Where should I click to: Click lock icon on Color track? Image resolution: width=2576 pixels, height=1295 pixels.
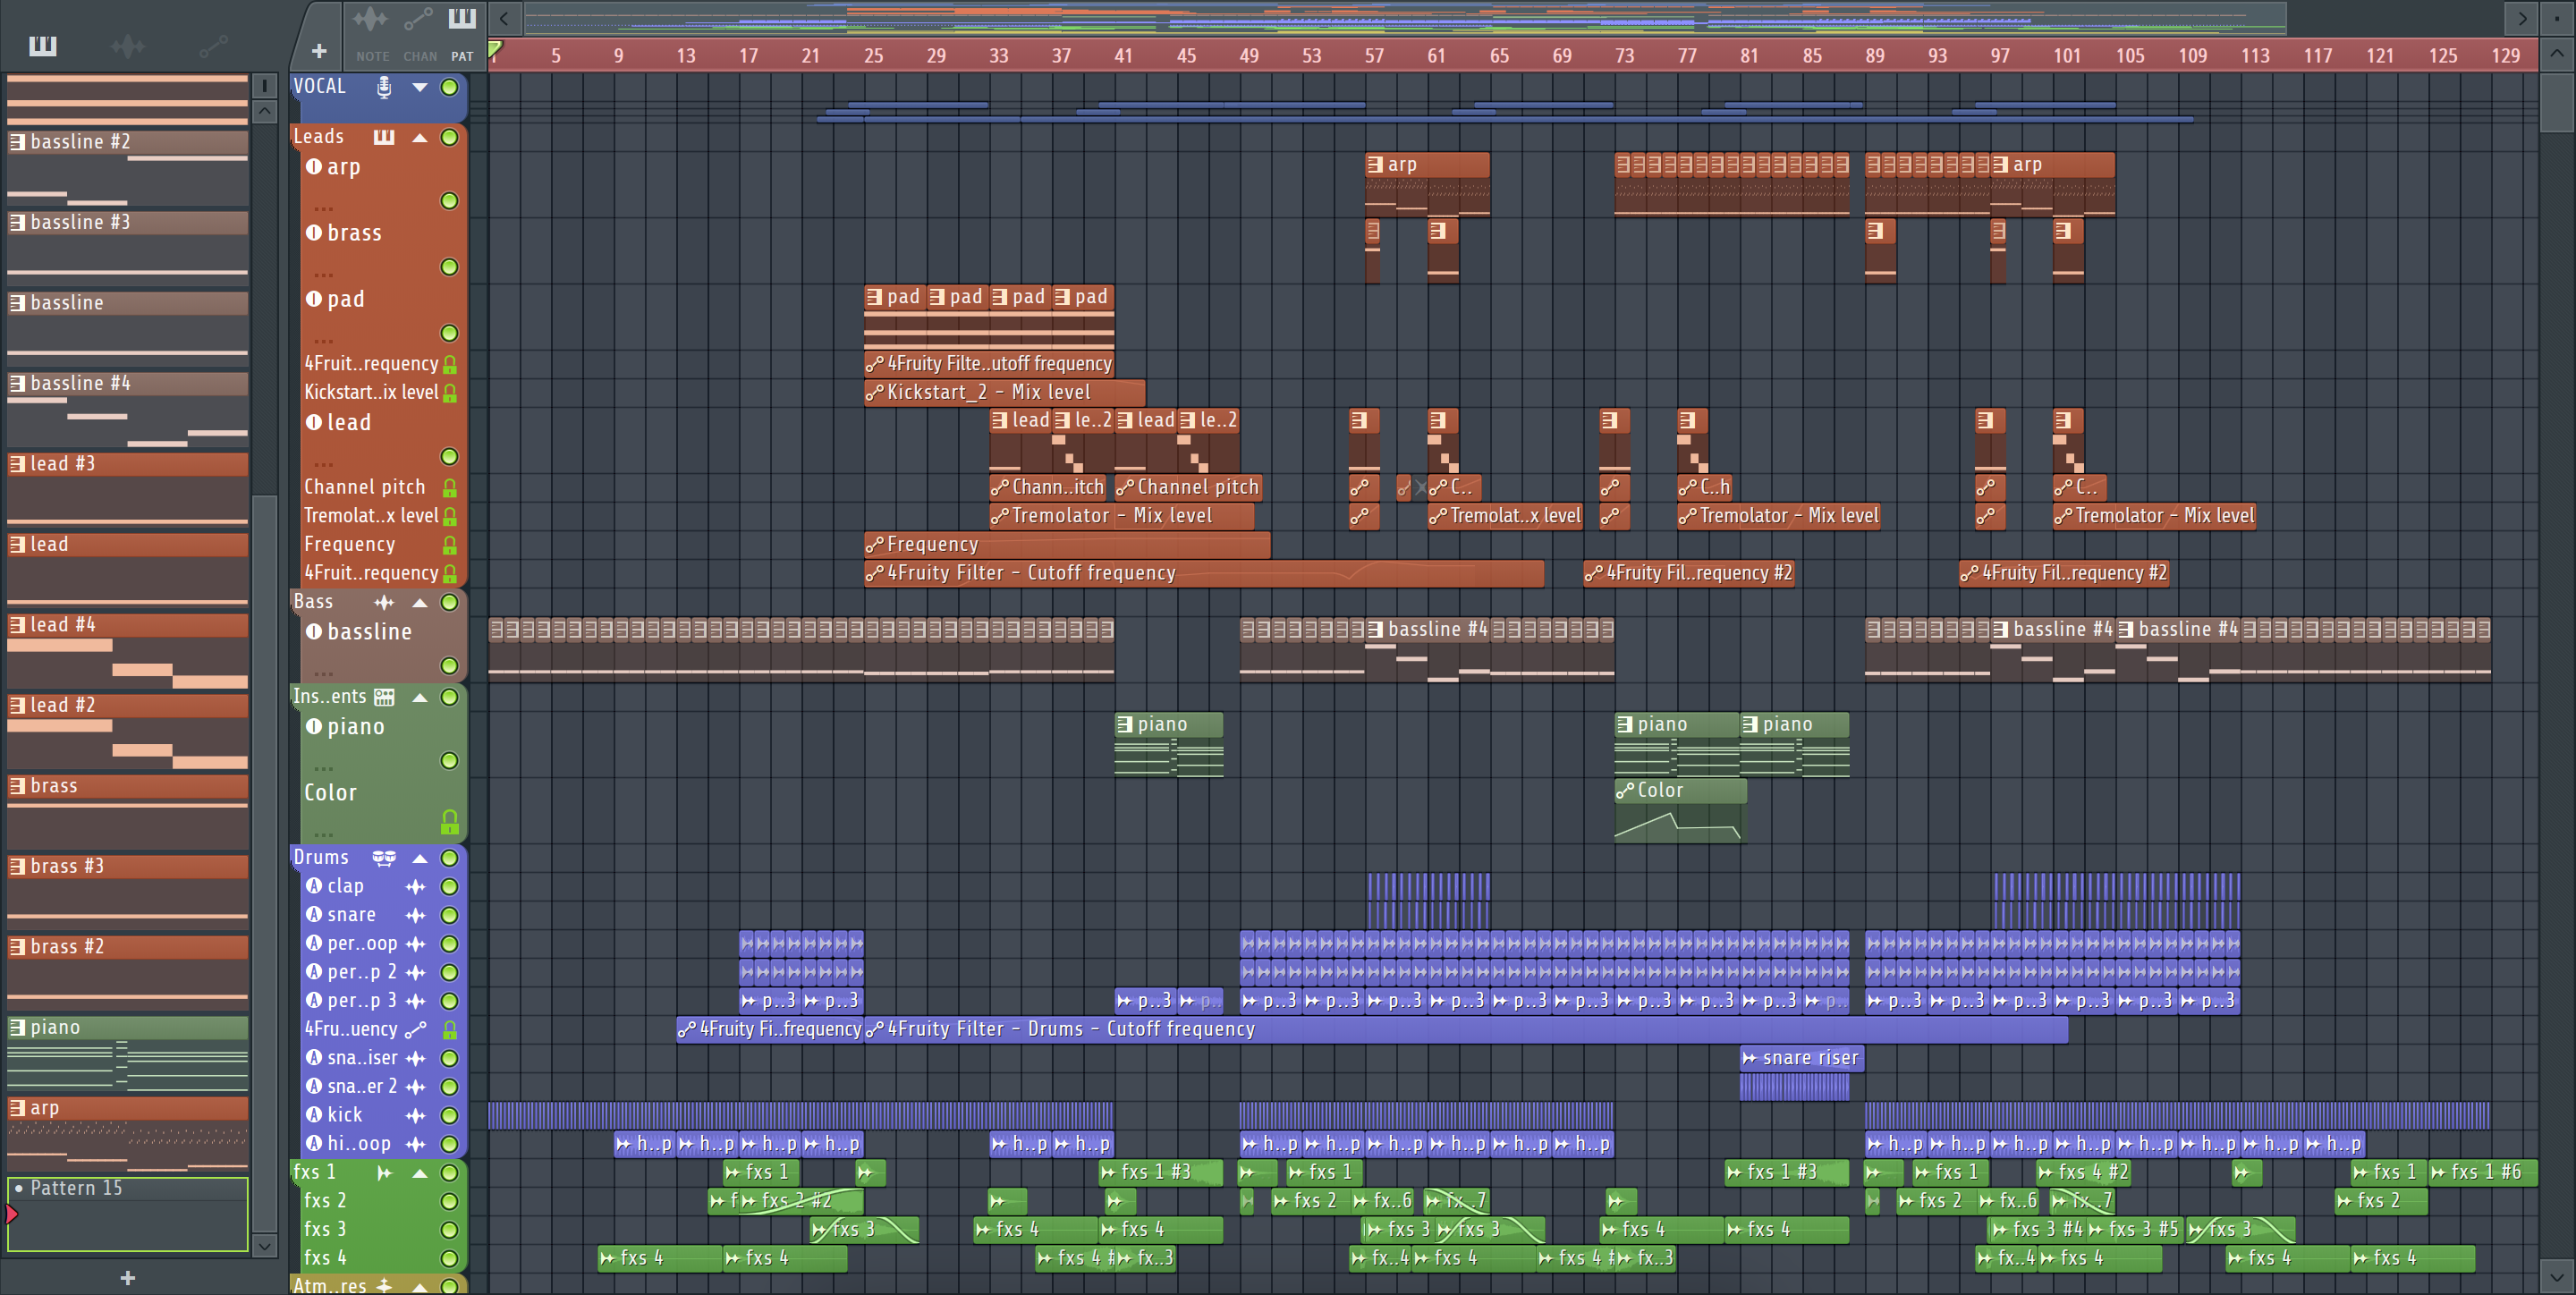pyautogui.click(x=450, y=822)
